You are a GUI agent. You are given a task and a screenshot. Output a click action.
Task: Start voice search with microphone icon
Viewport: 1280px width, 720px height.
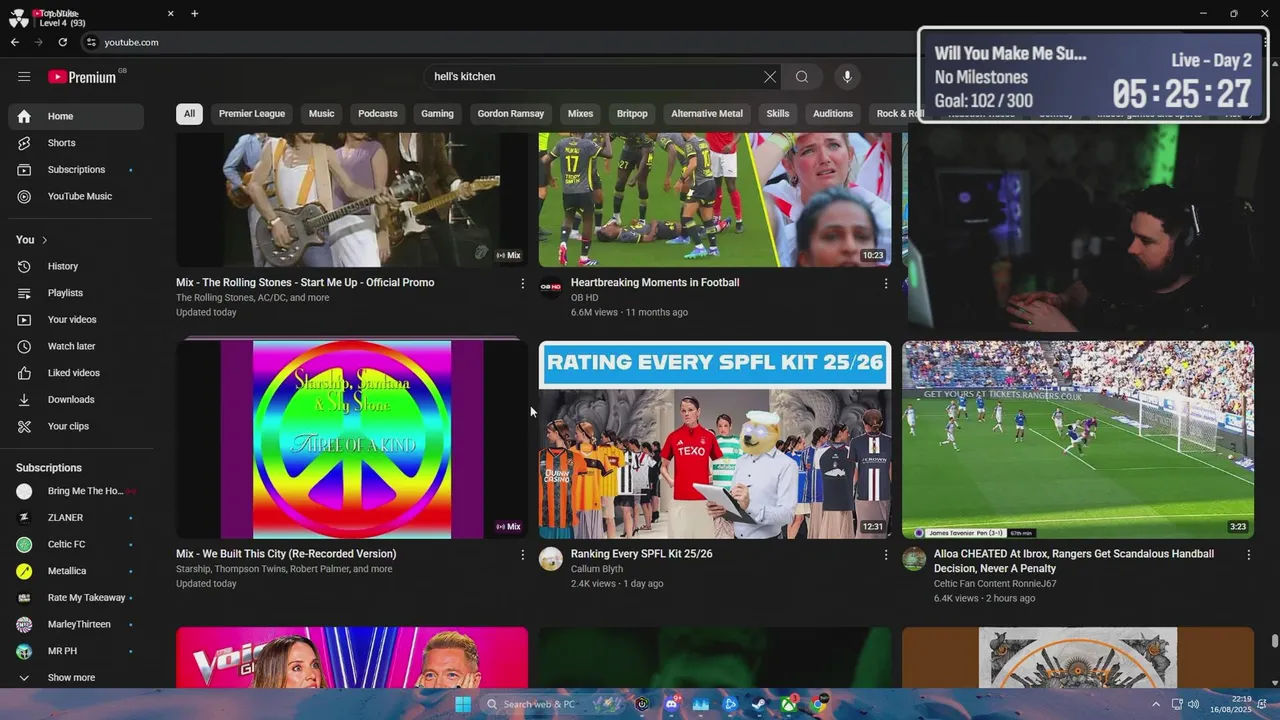[x=847, y=77]
